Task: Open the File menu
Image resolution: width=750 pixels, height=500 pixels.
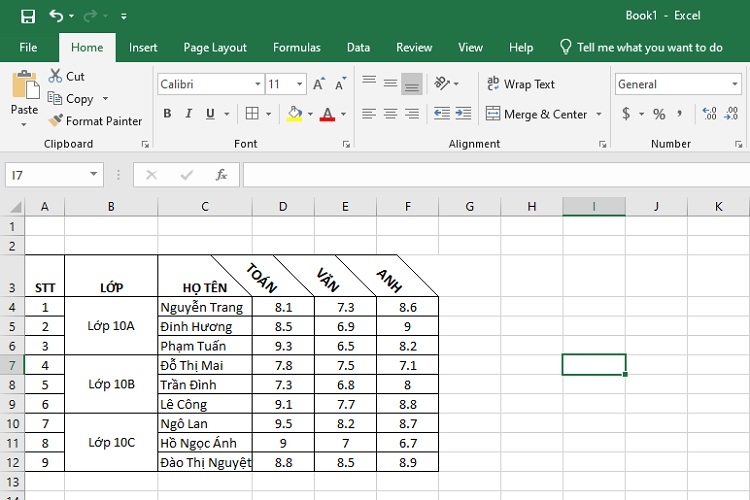Action: (28, 47)
